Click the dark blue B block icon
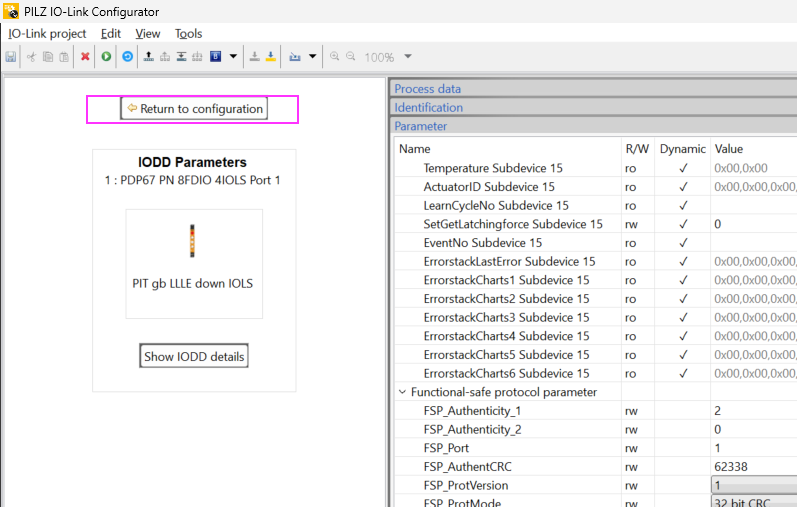The image size is (797, 507). (216, 56)
